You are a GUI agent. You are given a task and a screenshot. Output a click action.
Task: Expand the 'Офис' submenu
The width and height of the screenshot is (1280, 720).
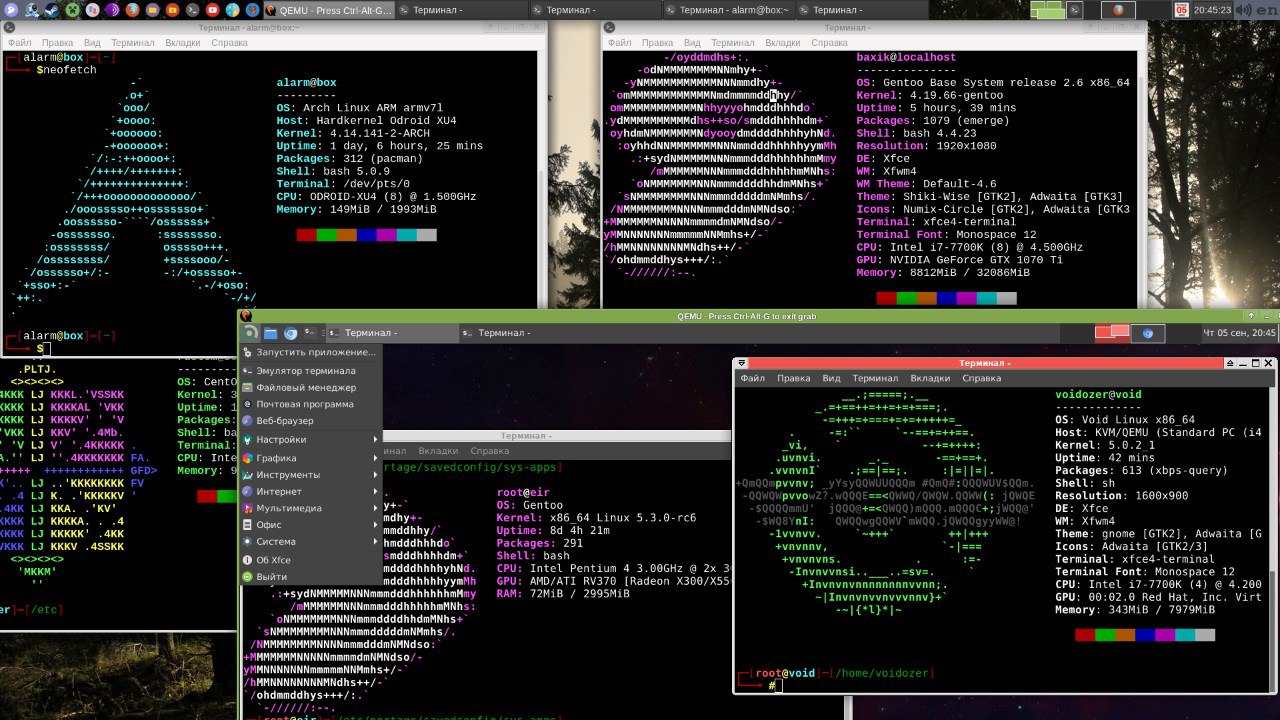310,525
